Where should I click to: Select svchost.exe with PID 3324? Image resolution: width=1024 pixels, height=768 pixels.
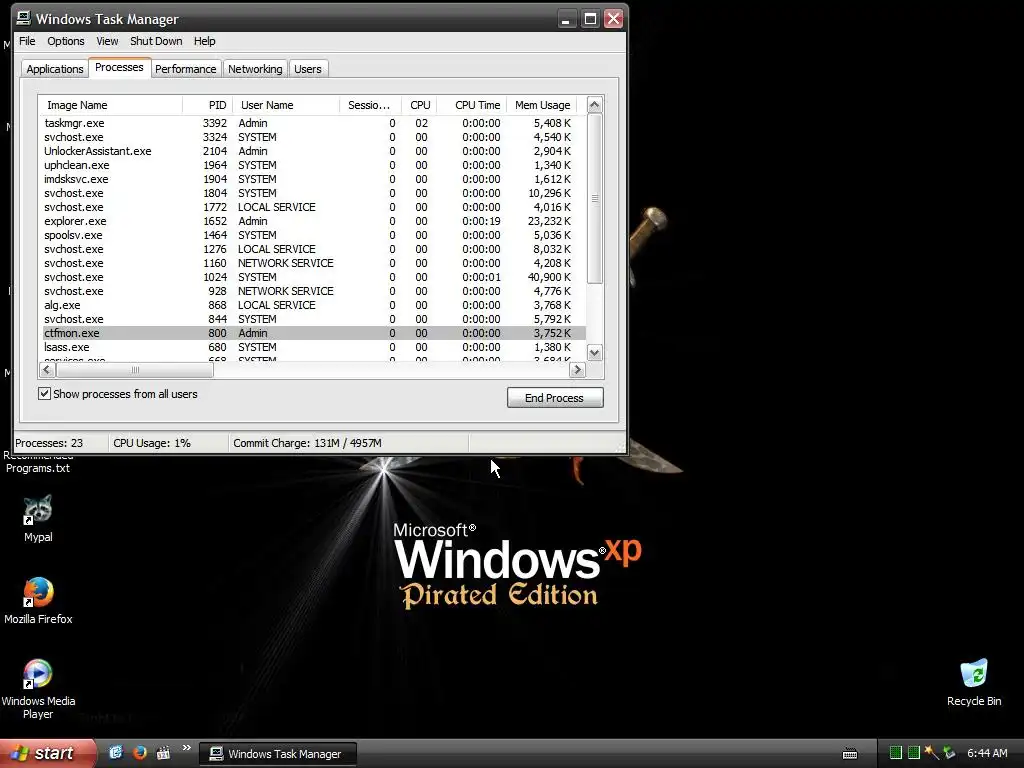[312, 137]
